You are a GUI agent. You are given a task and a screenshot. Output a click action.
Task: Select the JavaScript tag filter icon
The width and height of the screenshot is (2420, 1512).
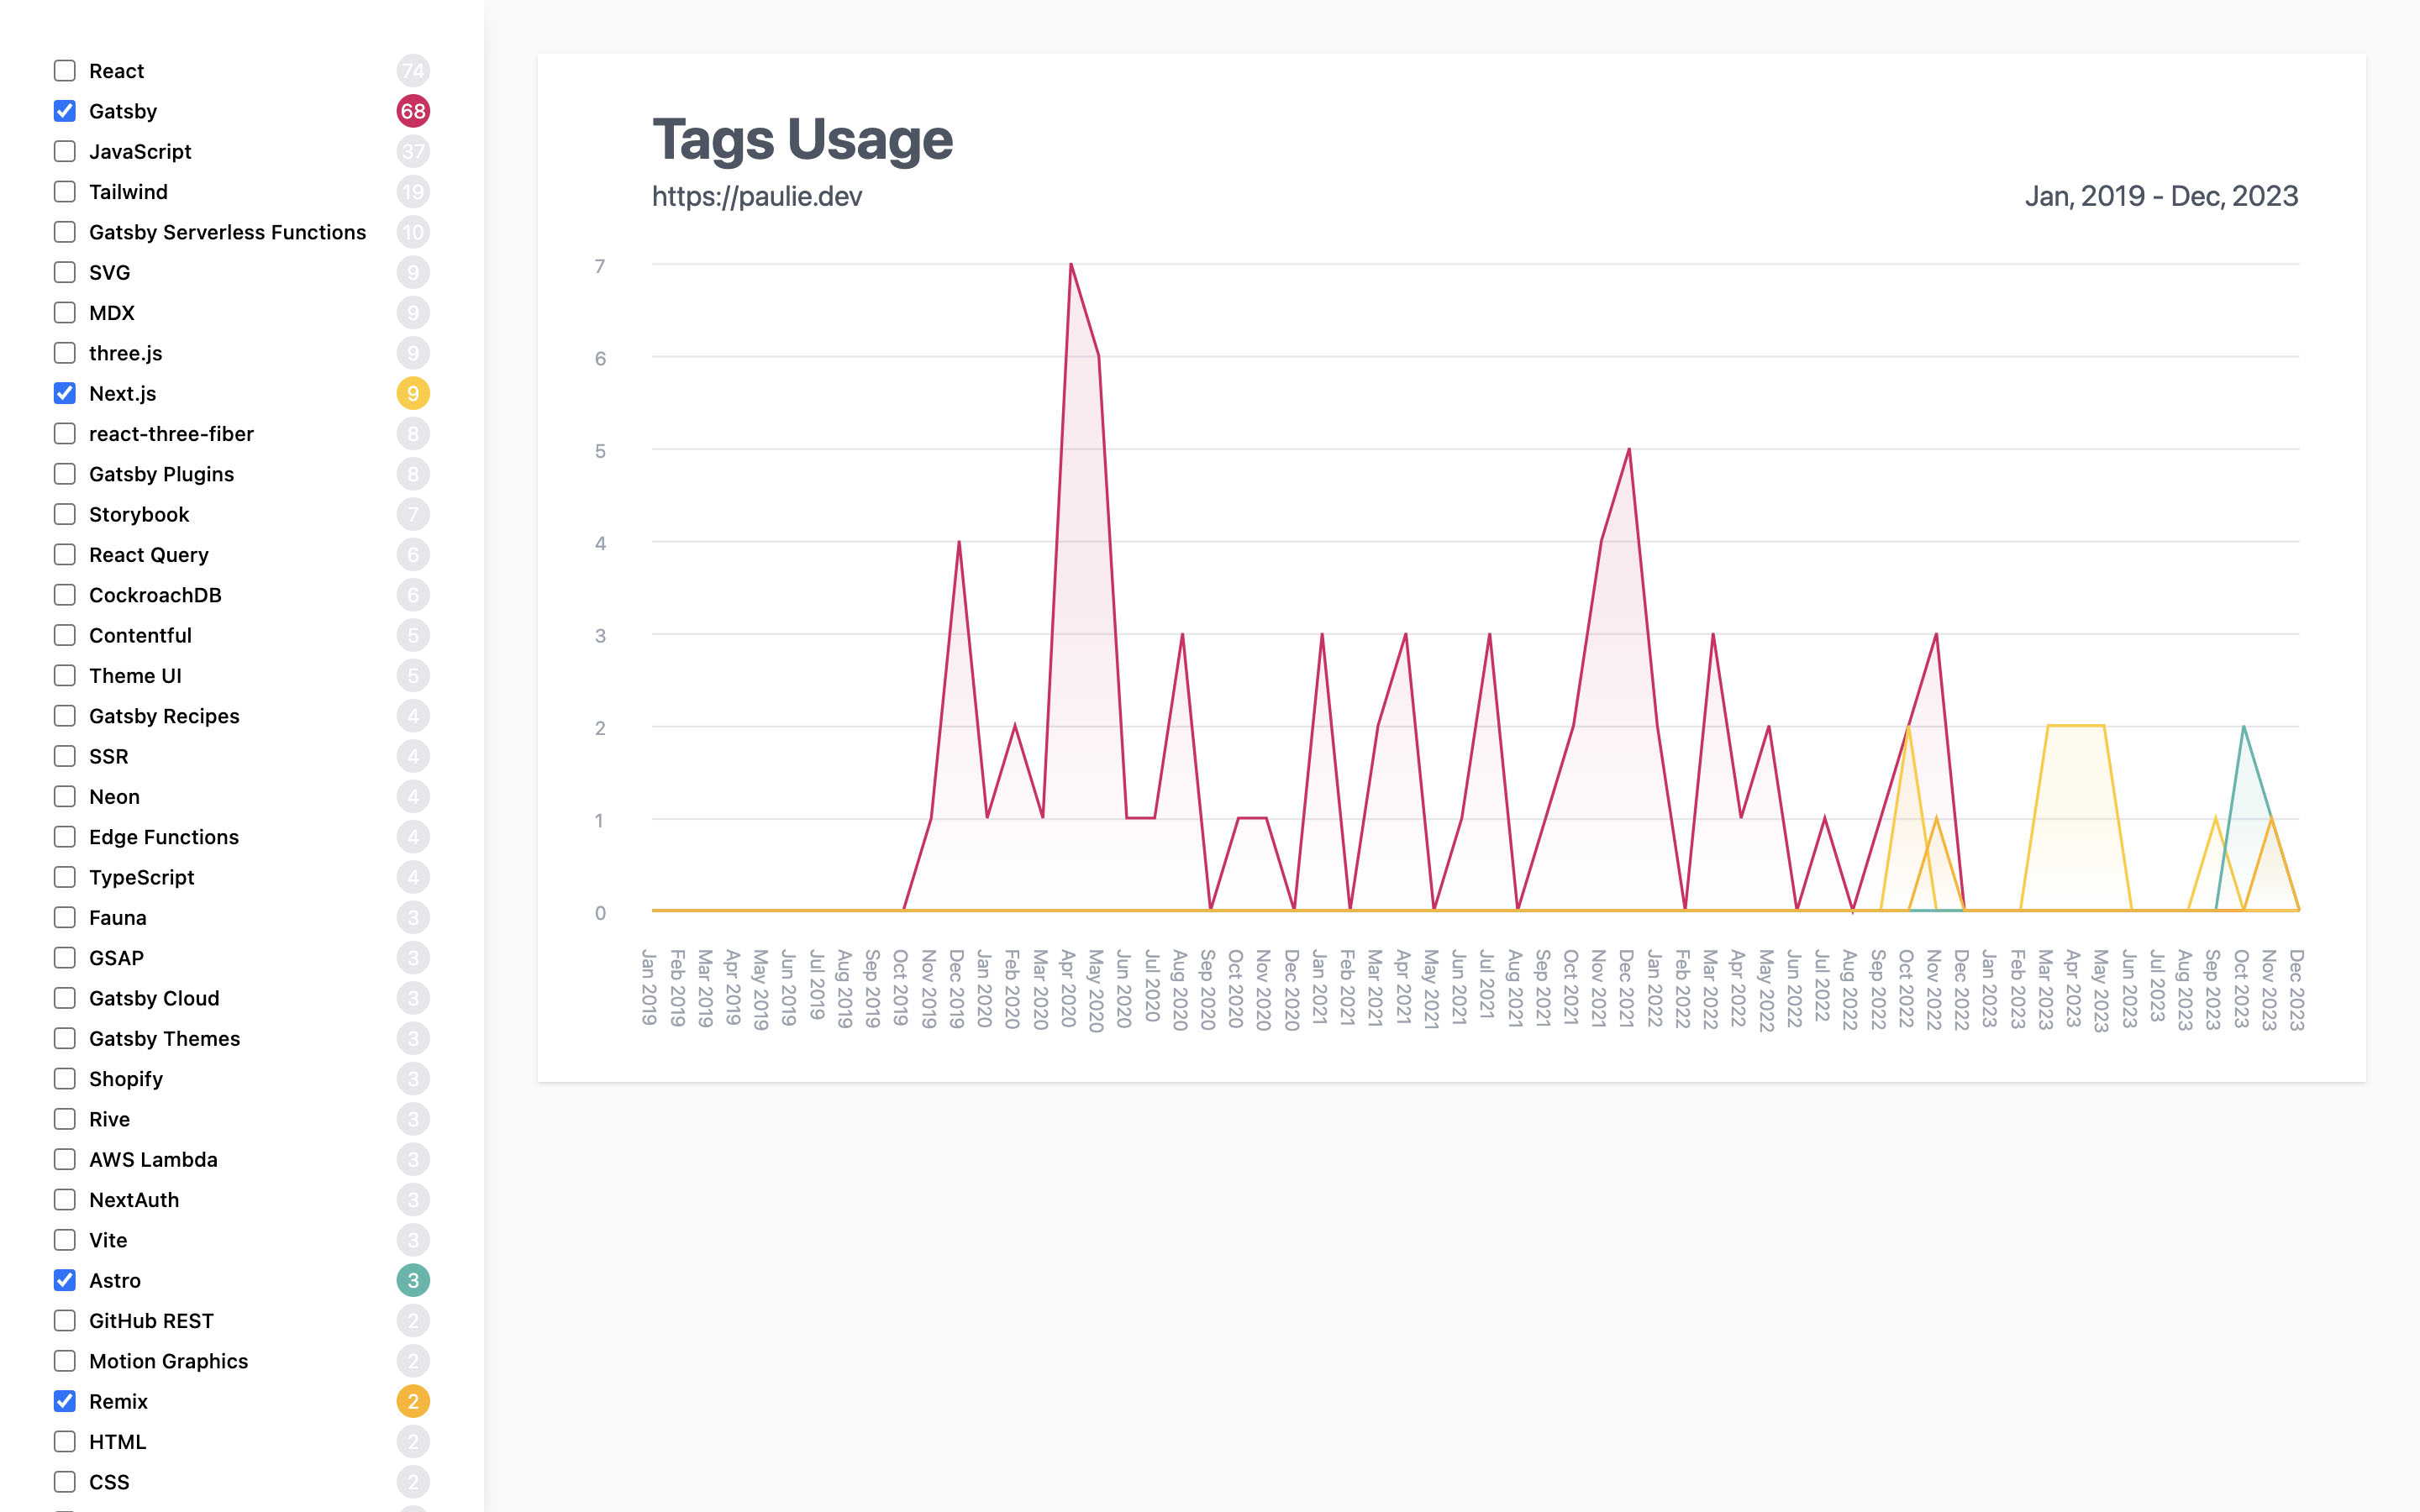65,151
